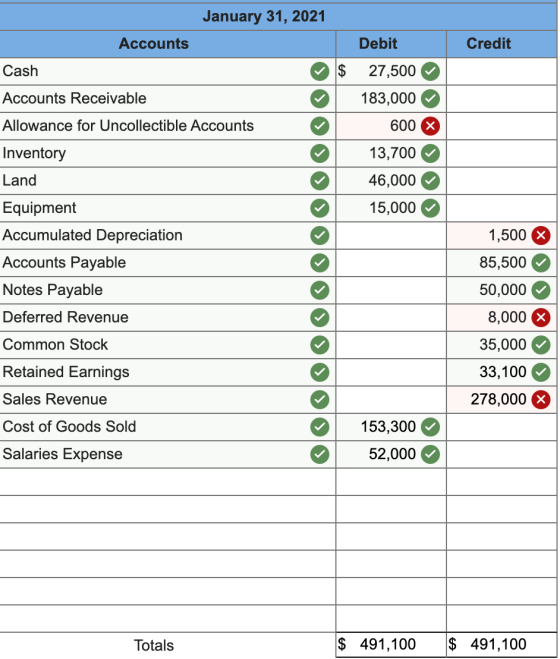This screenshot has height=659, width=560.
Task: Click the green check next to 27,500 debit
Action: 430,71
